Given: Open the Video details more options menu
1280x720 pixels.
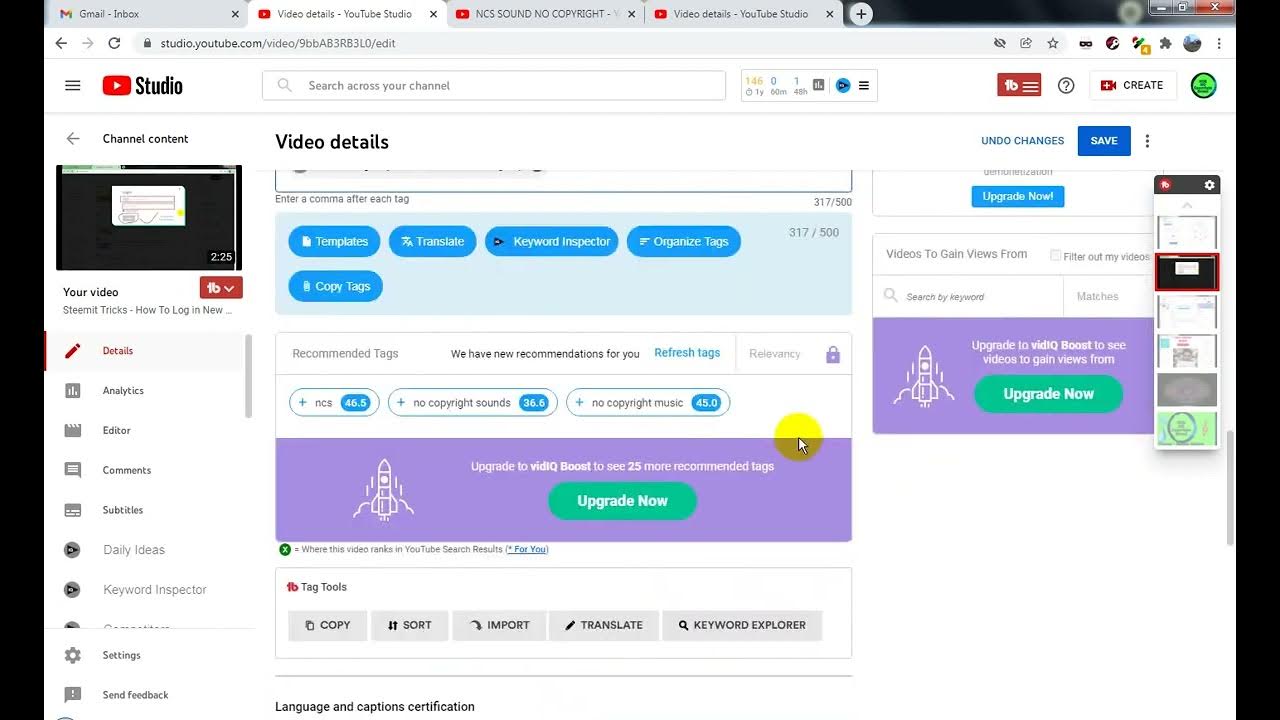Looking at the screenshot, I should (x=1148, y=141).
